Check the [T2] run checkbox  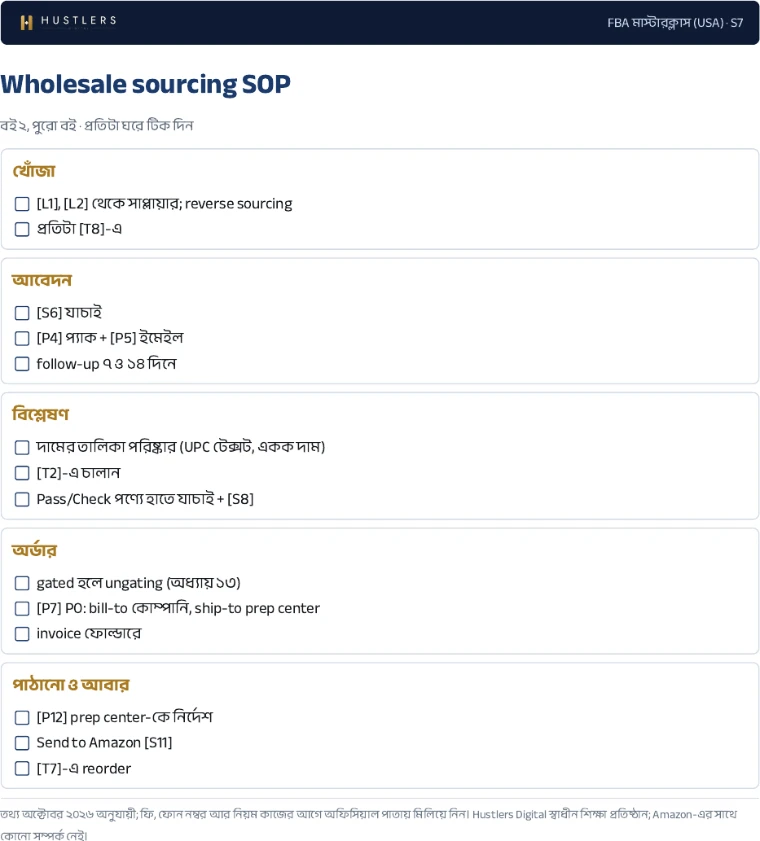(22, 473)
